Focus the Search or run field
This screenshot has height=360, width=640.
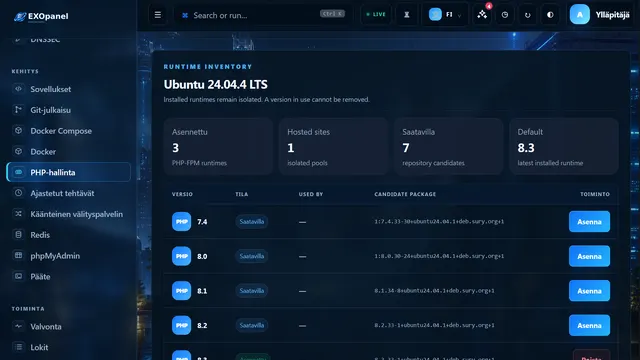[x=262, y=15]
